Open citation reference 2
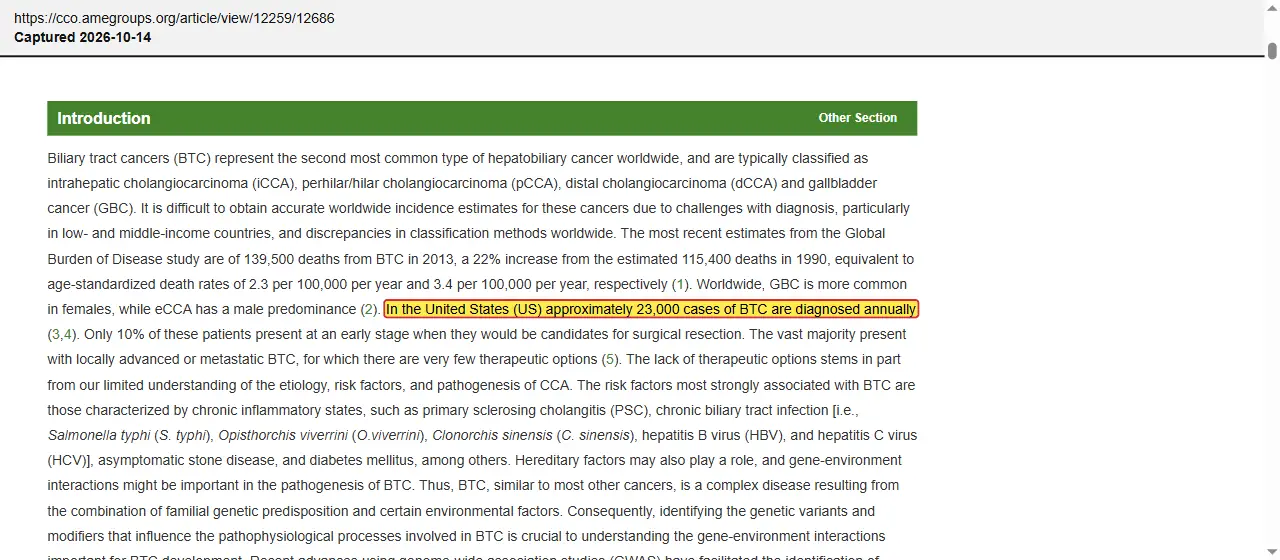This screenshot has height=560, width=1280. click(x=369, y=310)
